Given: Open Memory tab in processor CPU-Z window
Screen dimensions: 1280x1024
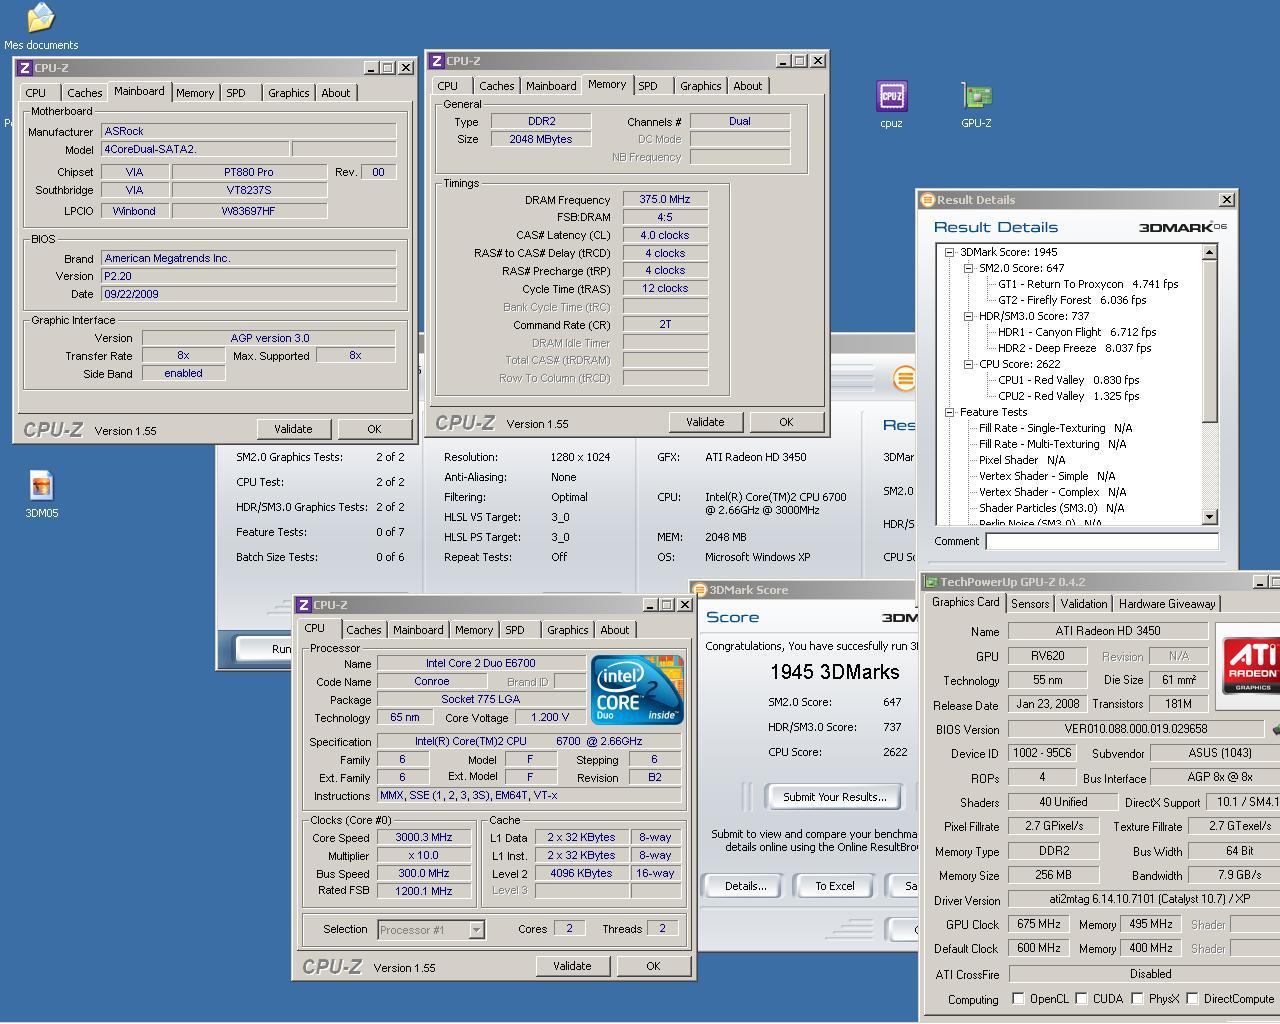Looking at the screenshot, I should tap(474, 630).
